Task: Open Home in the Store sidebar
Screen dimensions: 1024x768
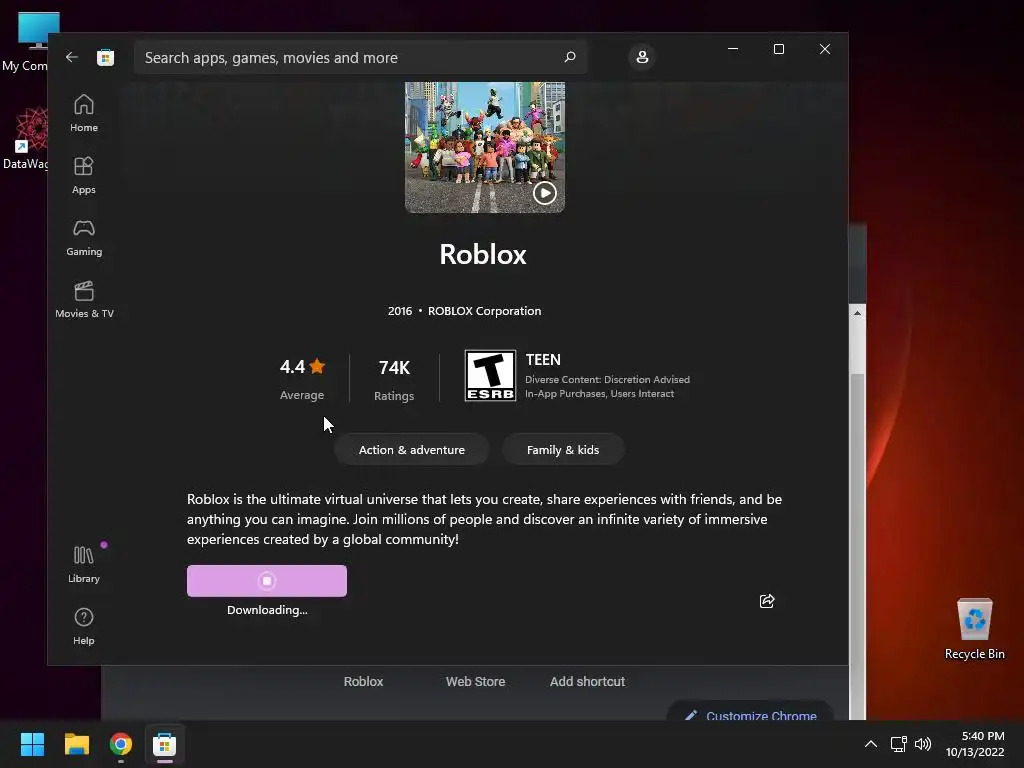Action: pos(84,114)
